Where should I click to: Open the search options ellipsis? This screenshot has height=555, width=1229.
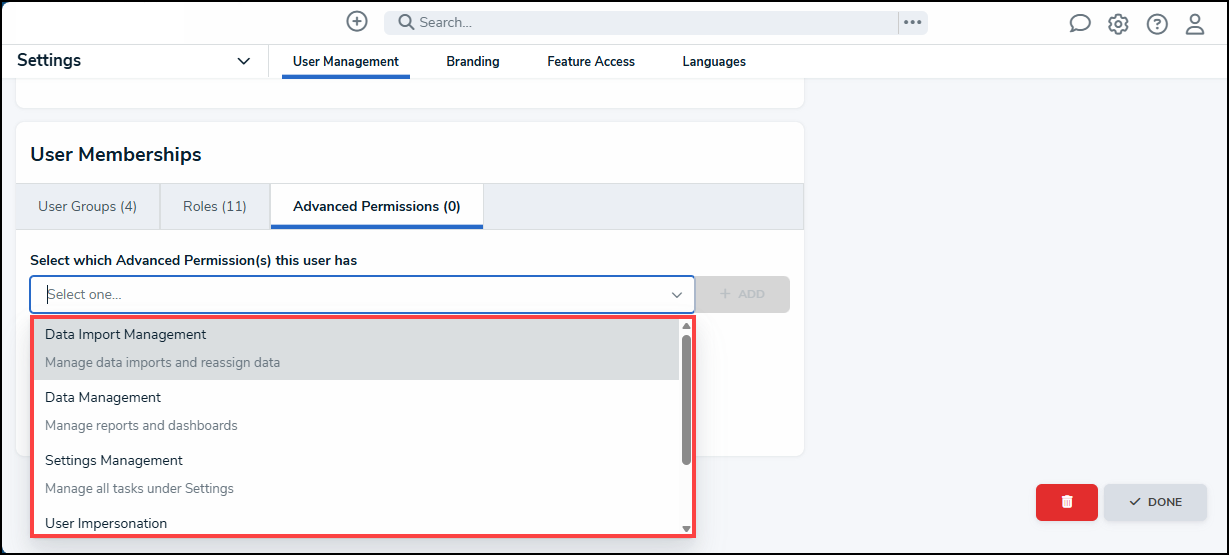[x=912, y=22]
